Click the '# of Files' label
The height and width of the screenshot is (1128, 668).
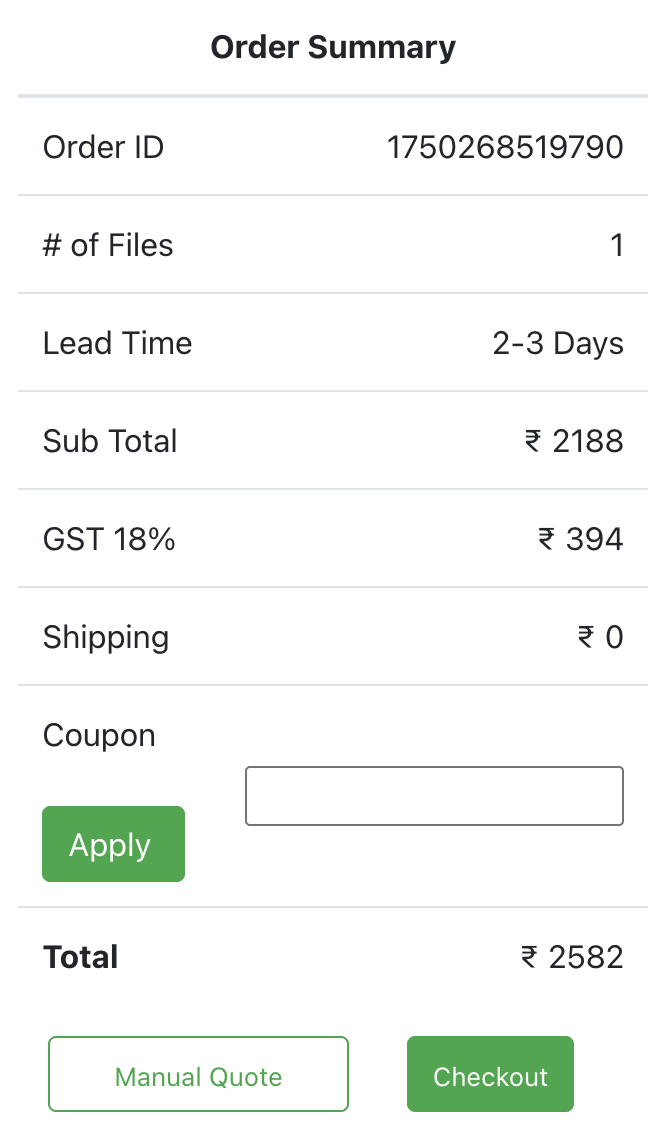pos(108,246)
